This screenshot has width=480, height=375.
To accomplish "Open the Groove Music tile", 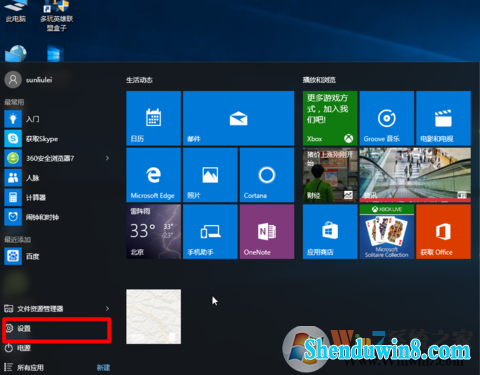I will (x=387, y=118).
